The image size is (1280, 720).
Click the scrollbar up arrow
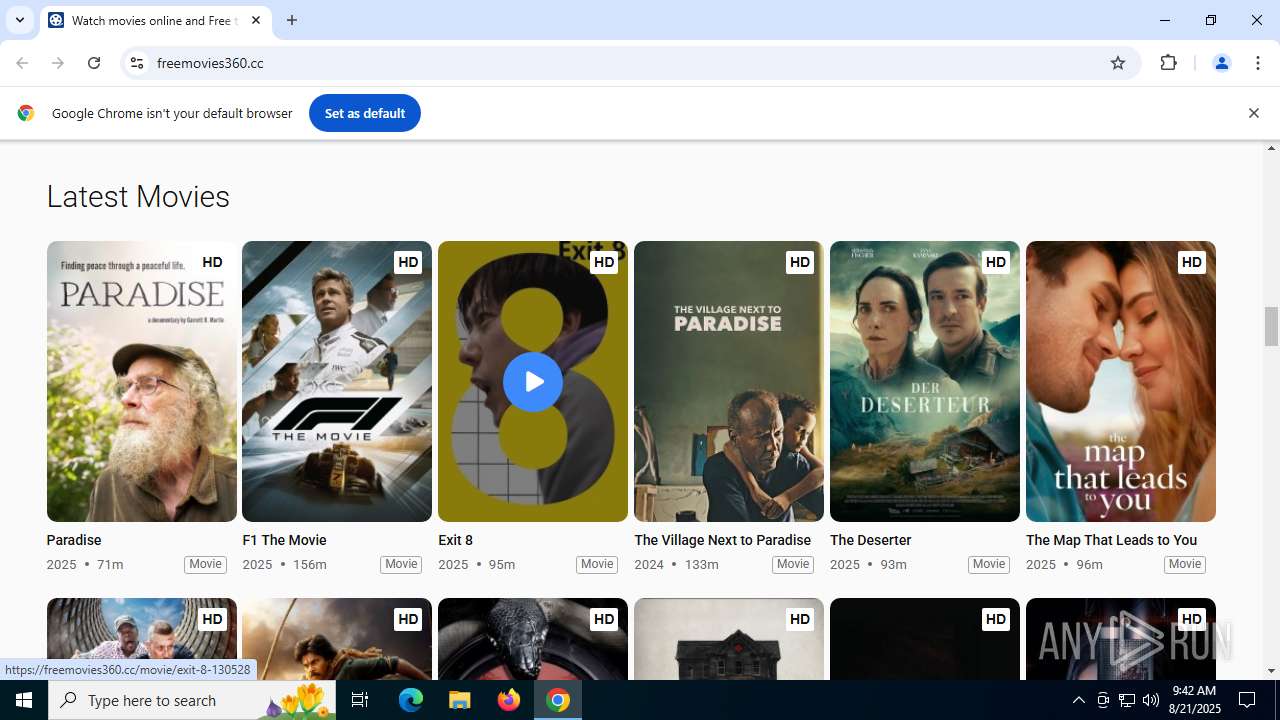pos(1271,148)
